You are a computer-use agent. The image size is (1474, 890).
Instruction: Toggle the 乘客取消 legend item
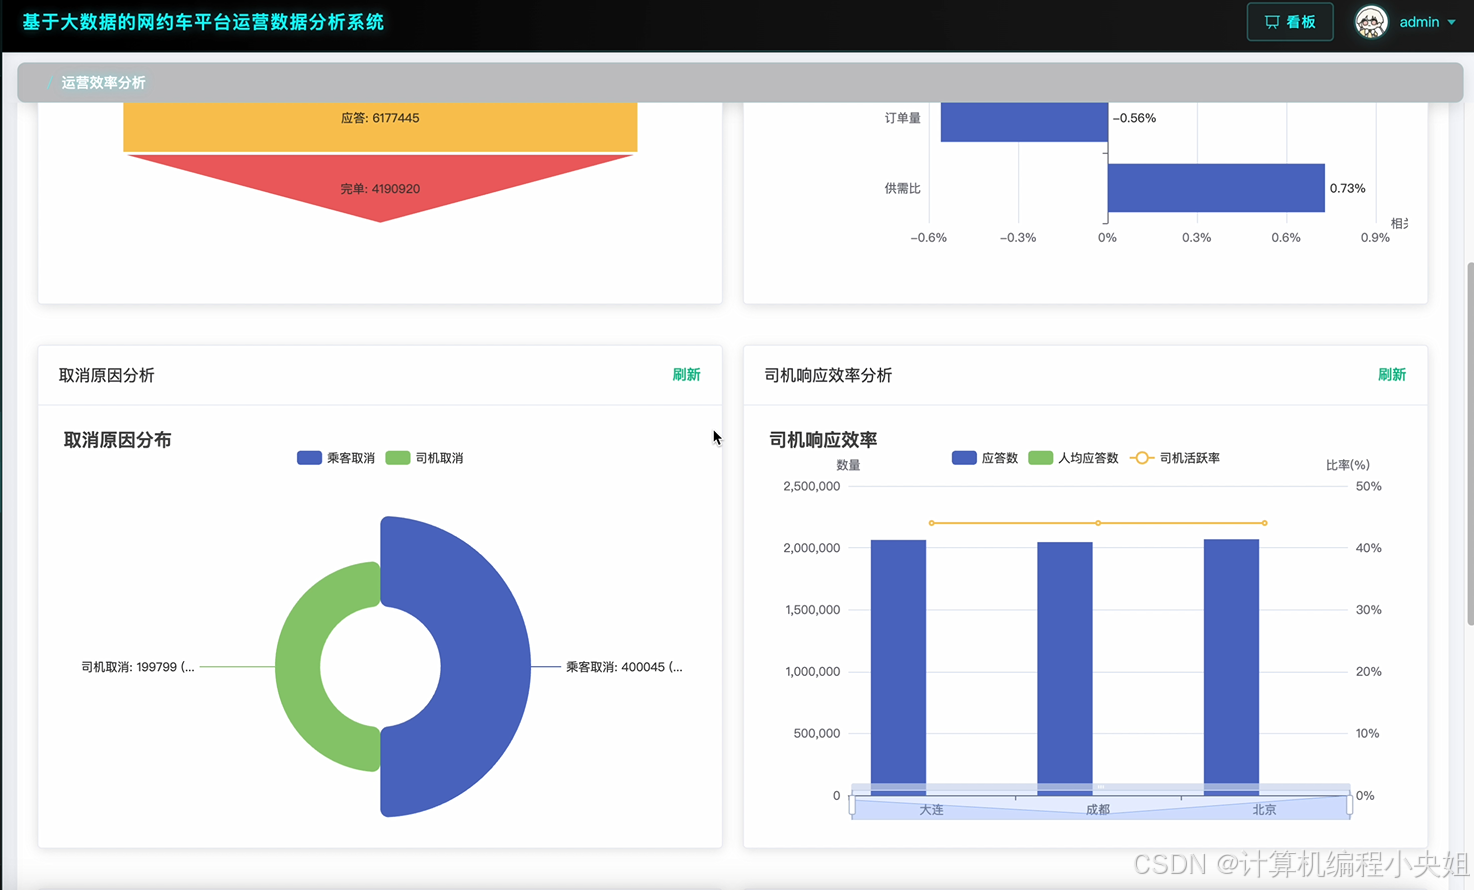(336, 458)
